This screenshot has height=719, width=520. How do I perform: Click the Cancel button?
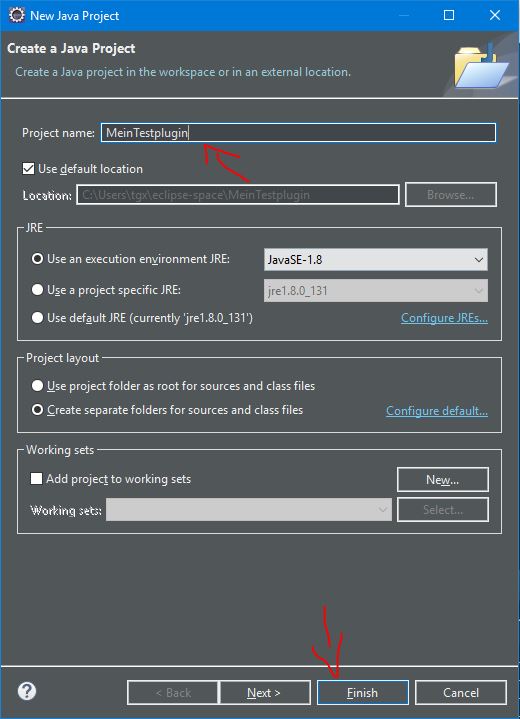tap(461, 692)
